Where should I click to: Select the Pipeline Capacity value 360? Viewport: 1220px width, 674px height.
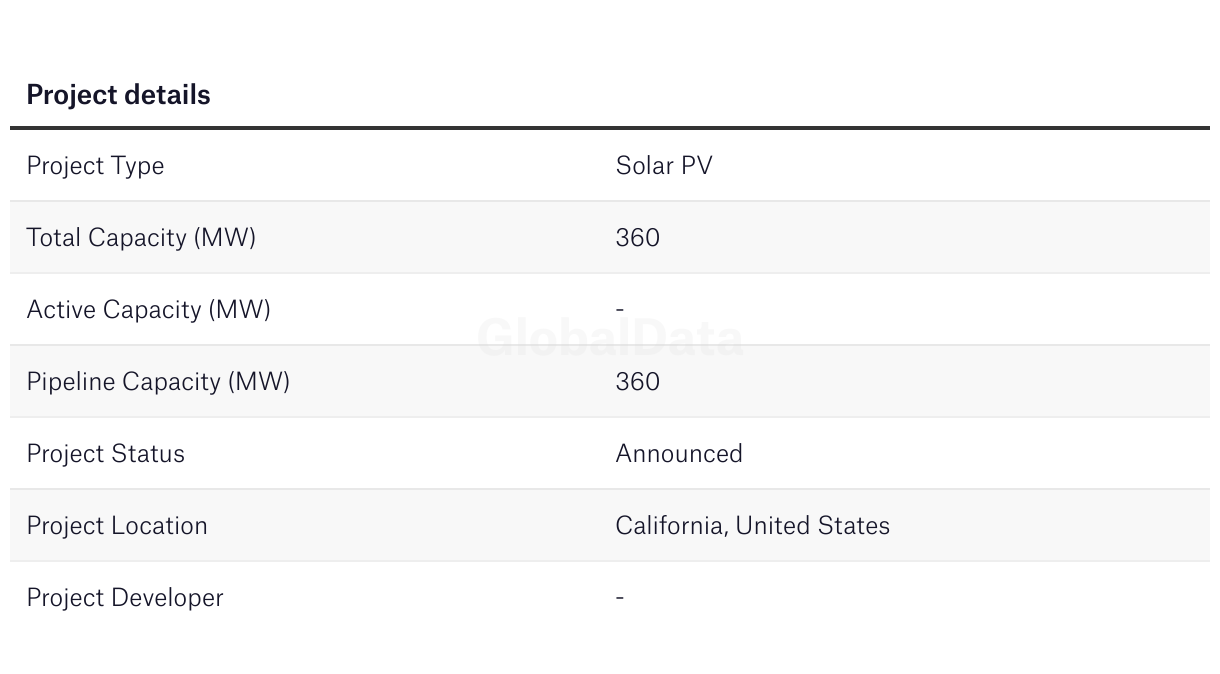pos(638,382)
